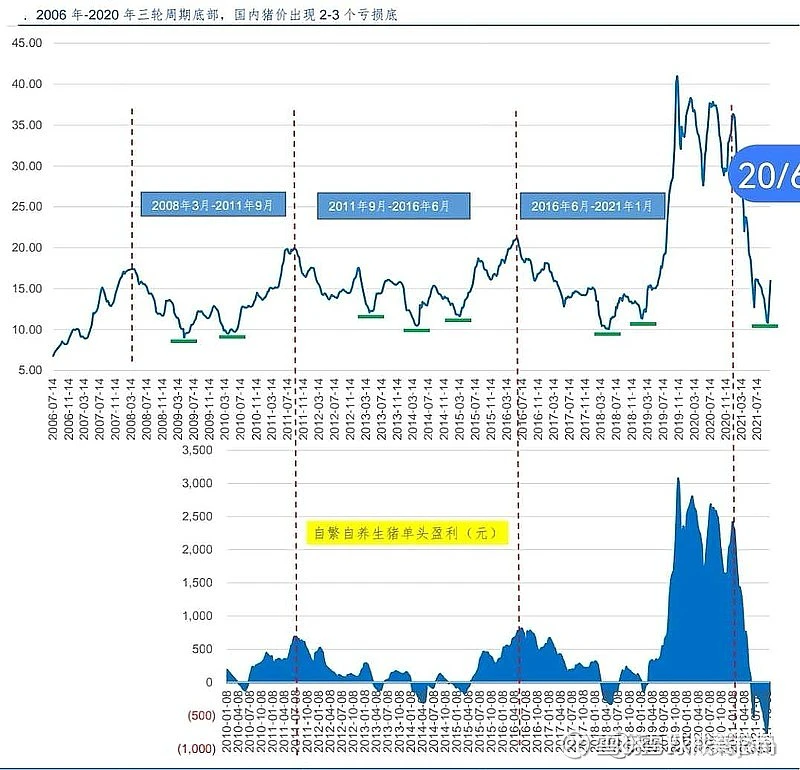Click the 2,500 profit axis value
The height and width of the screenshot is (770, 800).
(197, 516)
